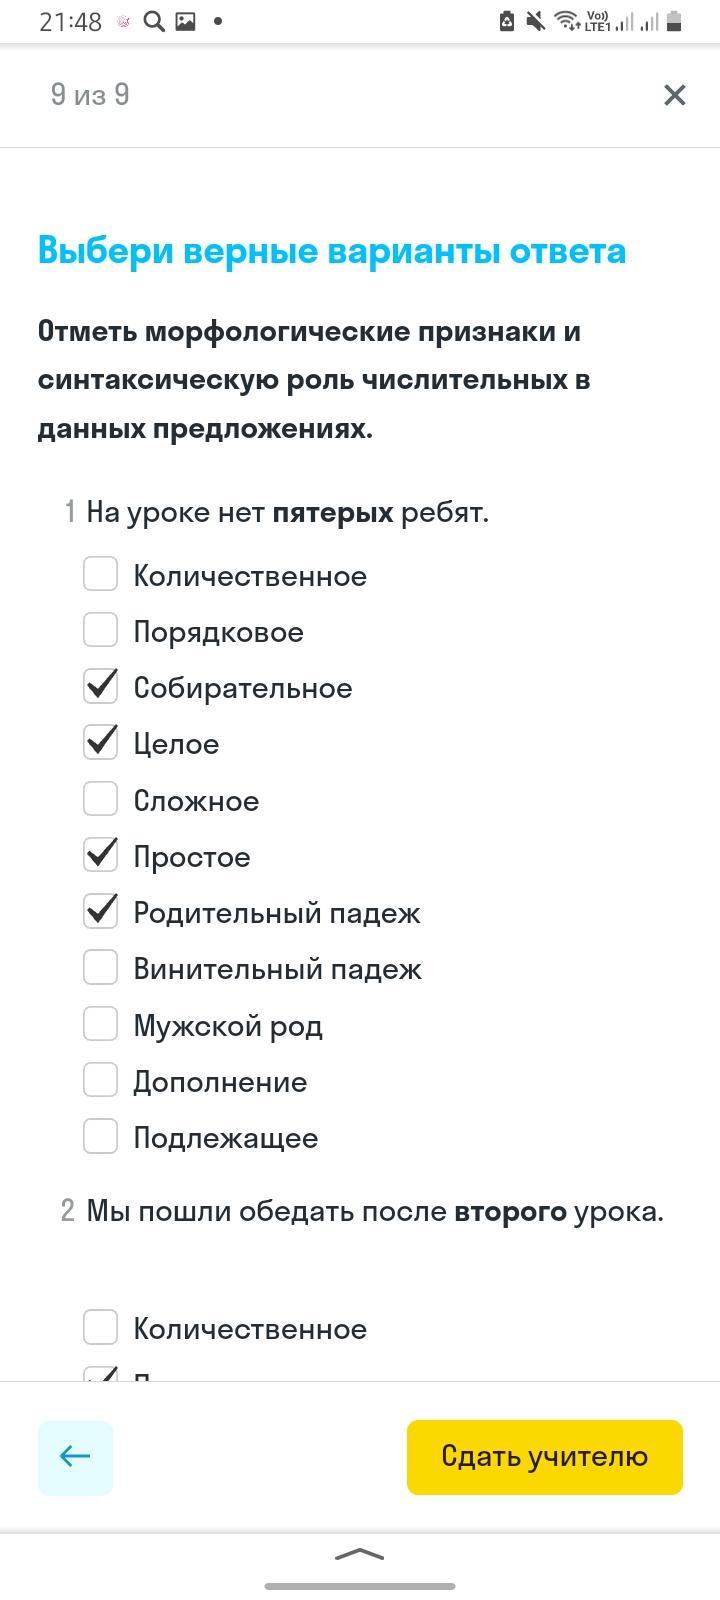
Task: Check the Порядковое checkbox
Action: (x=100, y=631)
